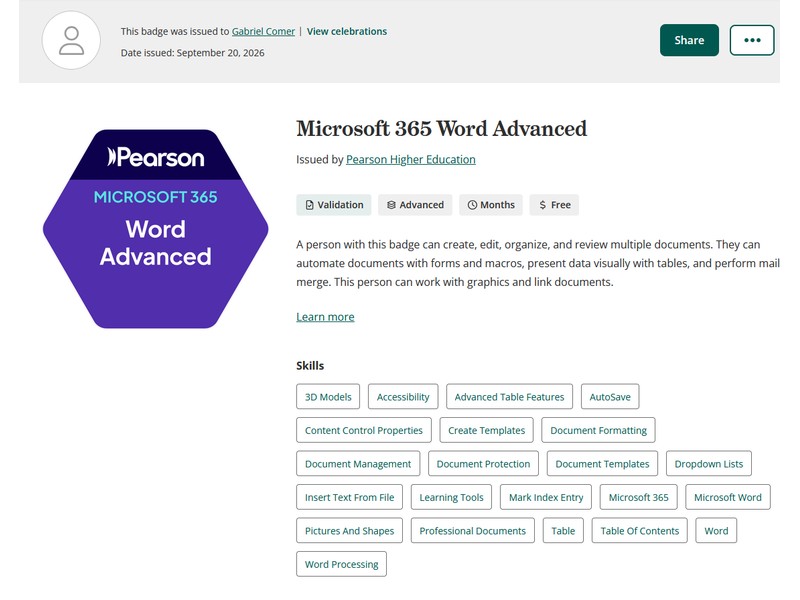The height and width of the screenshot is (600, 800).
Task: Click the Microsoft Word skill tag
Action: (728, 497)
